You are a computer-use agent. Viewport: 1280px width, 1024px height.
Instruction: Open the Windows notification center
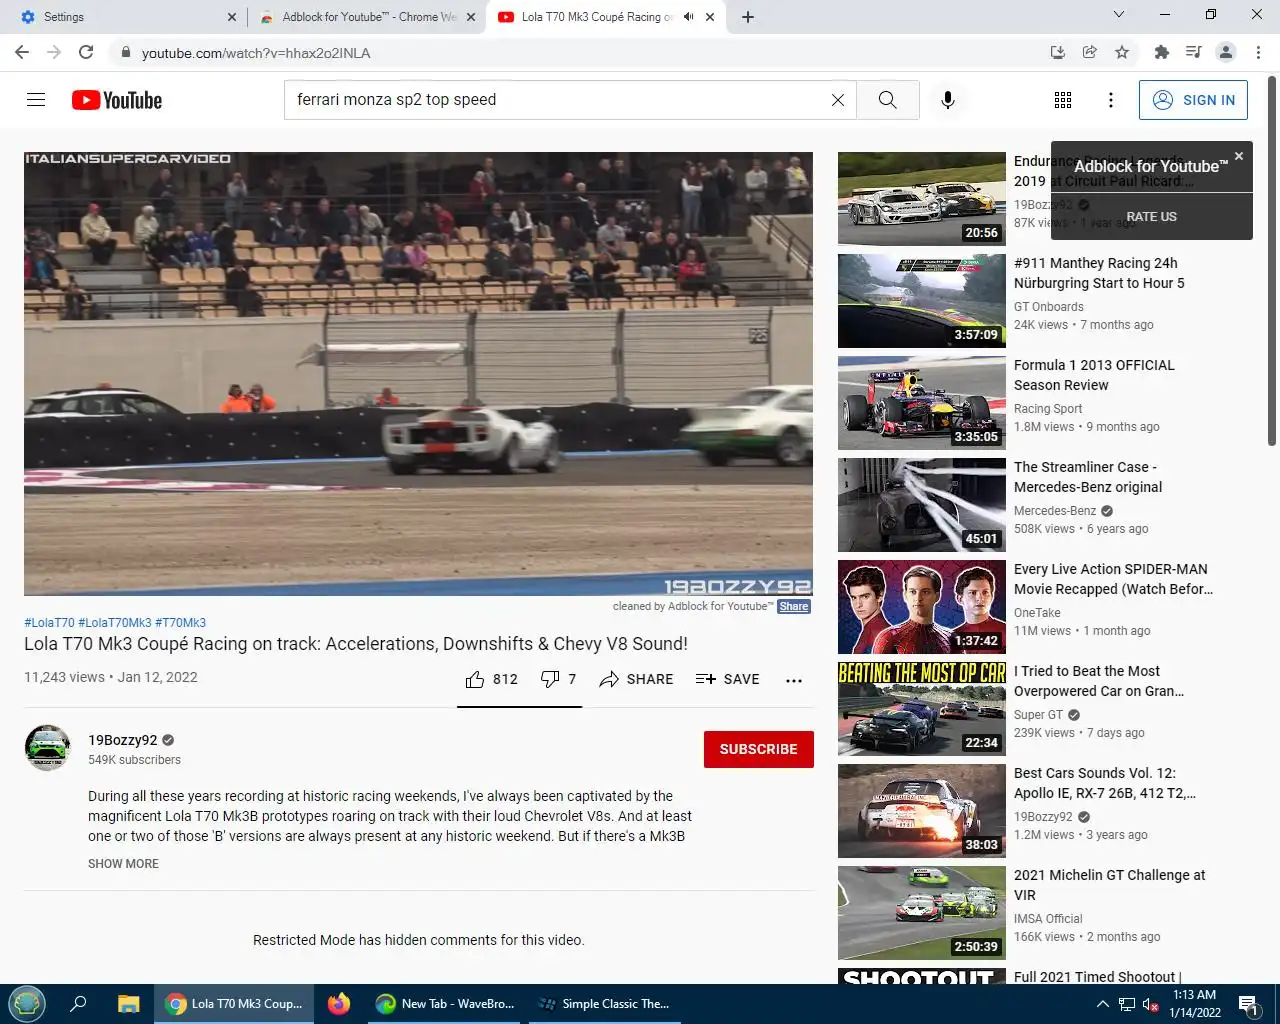click(1249, 1004)
